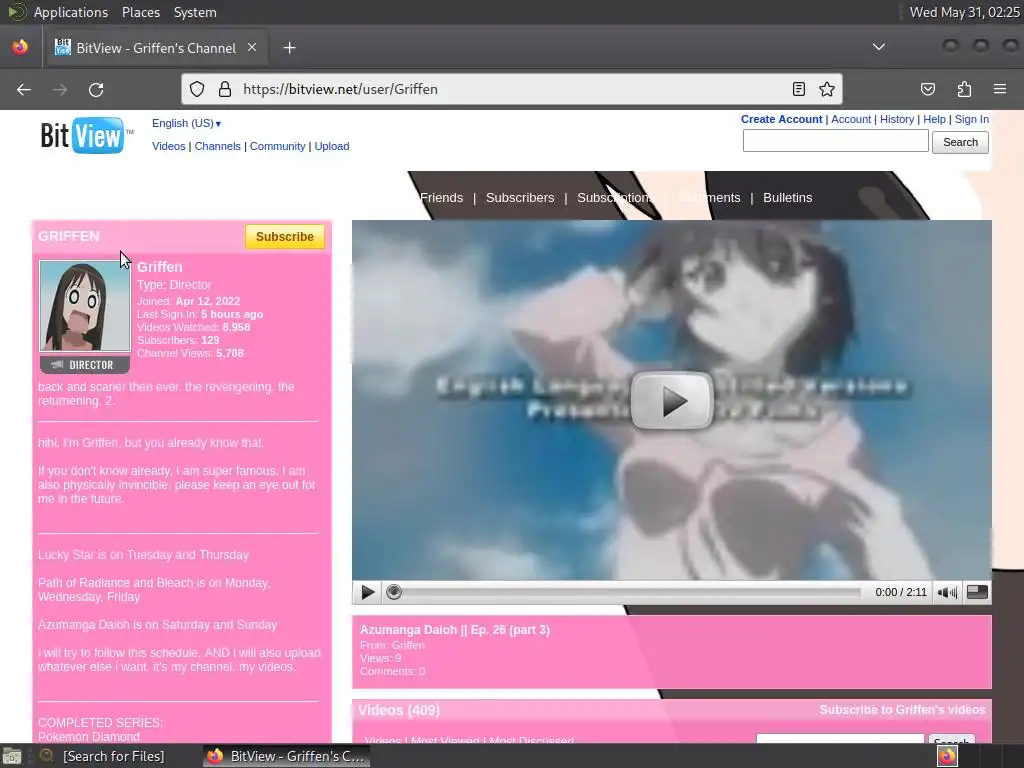This screenshot has height=768, width=1024.
Task: Go to the Comments channel section
Action: pos(709,198)
